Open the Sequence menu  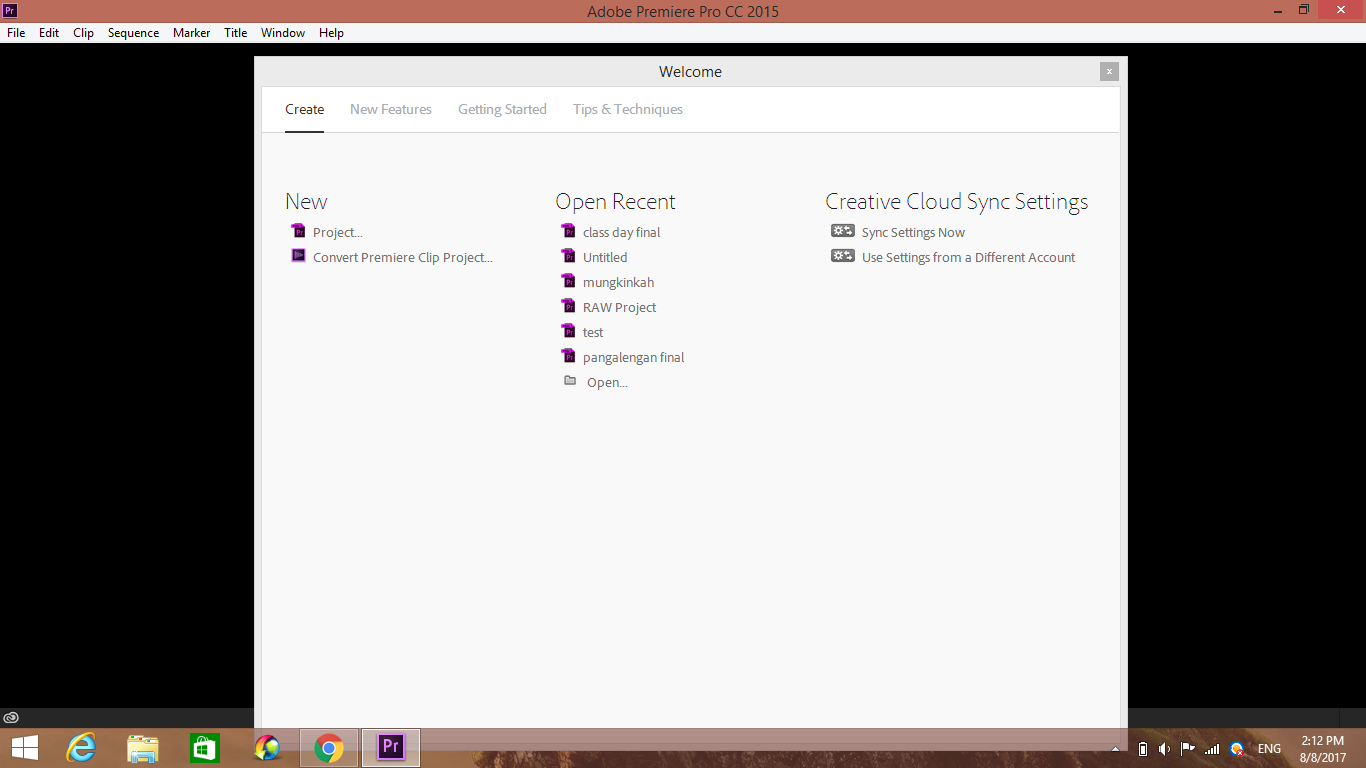click(133, 32)
